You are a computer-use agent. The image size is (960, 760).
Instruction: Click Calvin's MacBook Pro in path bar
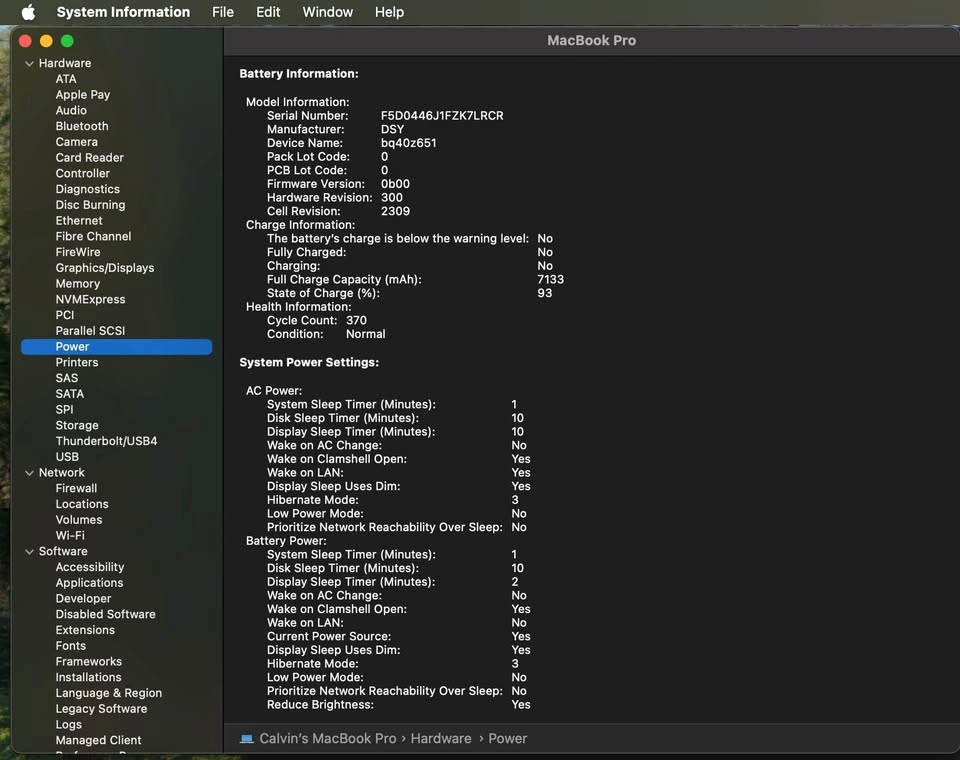click(x=328, y=739)
